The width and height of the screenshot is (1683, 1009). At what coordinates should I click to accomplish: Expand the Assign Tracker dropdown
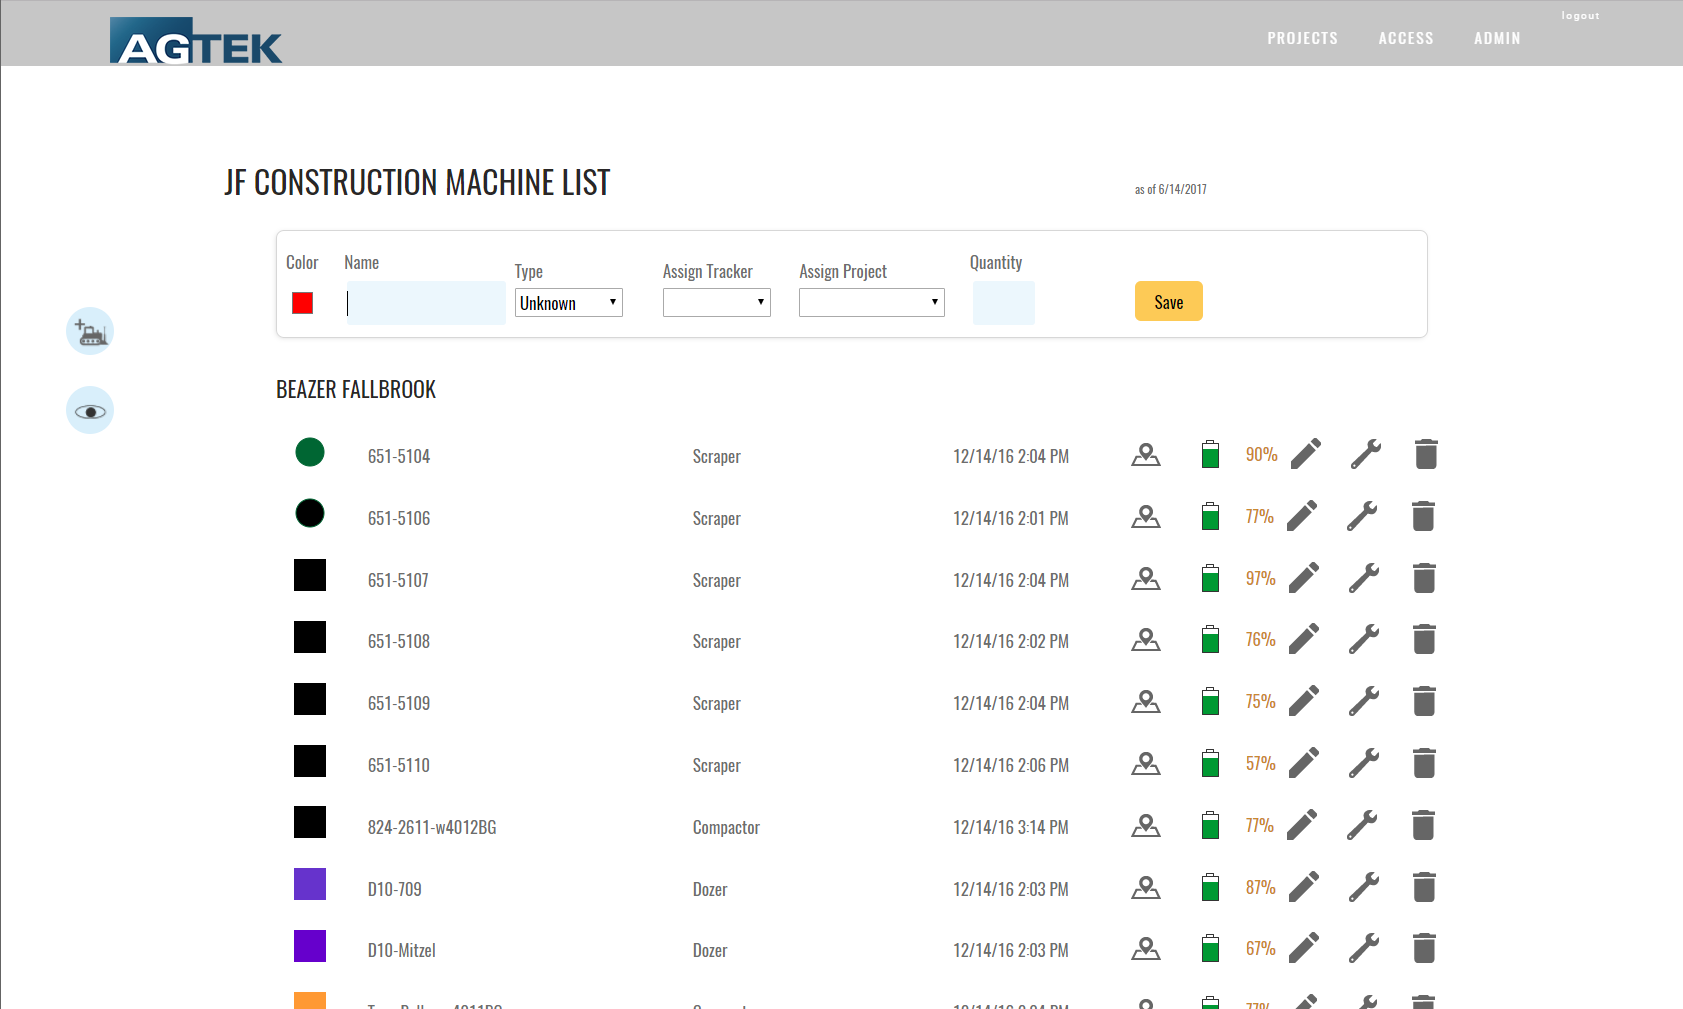click(x=716, y=303)
